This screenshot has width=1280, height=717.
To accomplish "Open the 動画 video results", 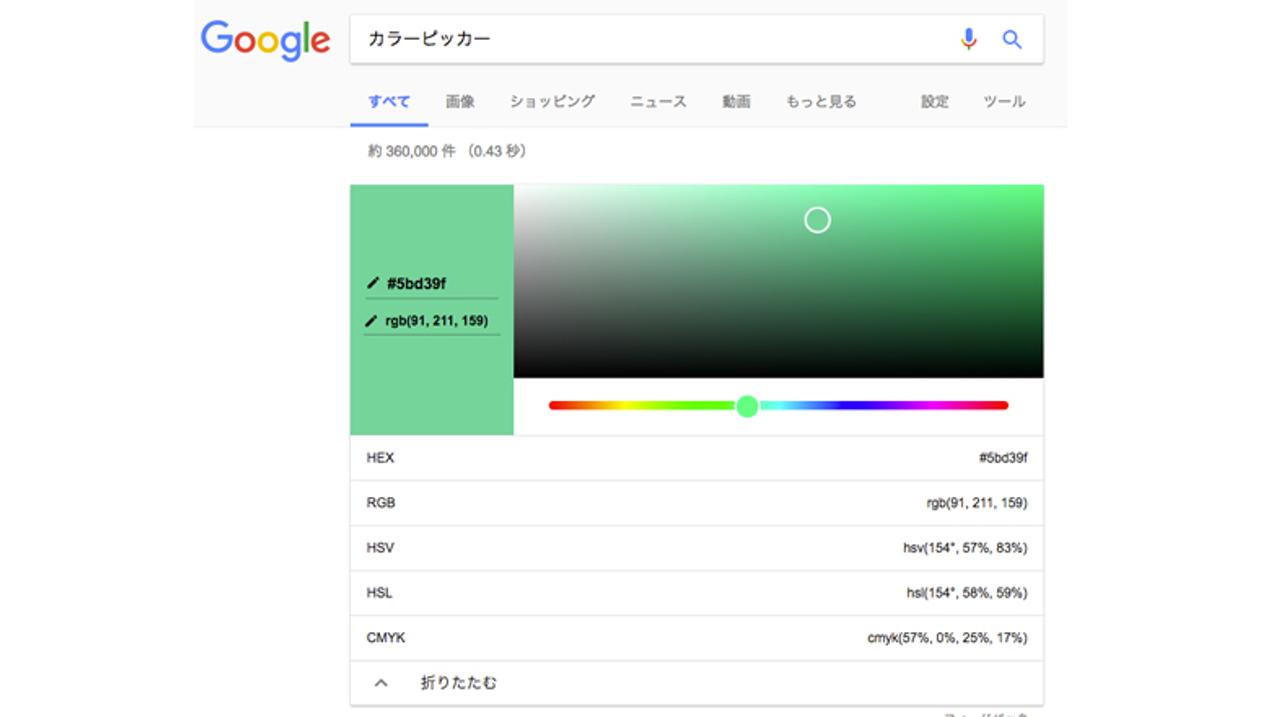I will click(736, 101).
